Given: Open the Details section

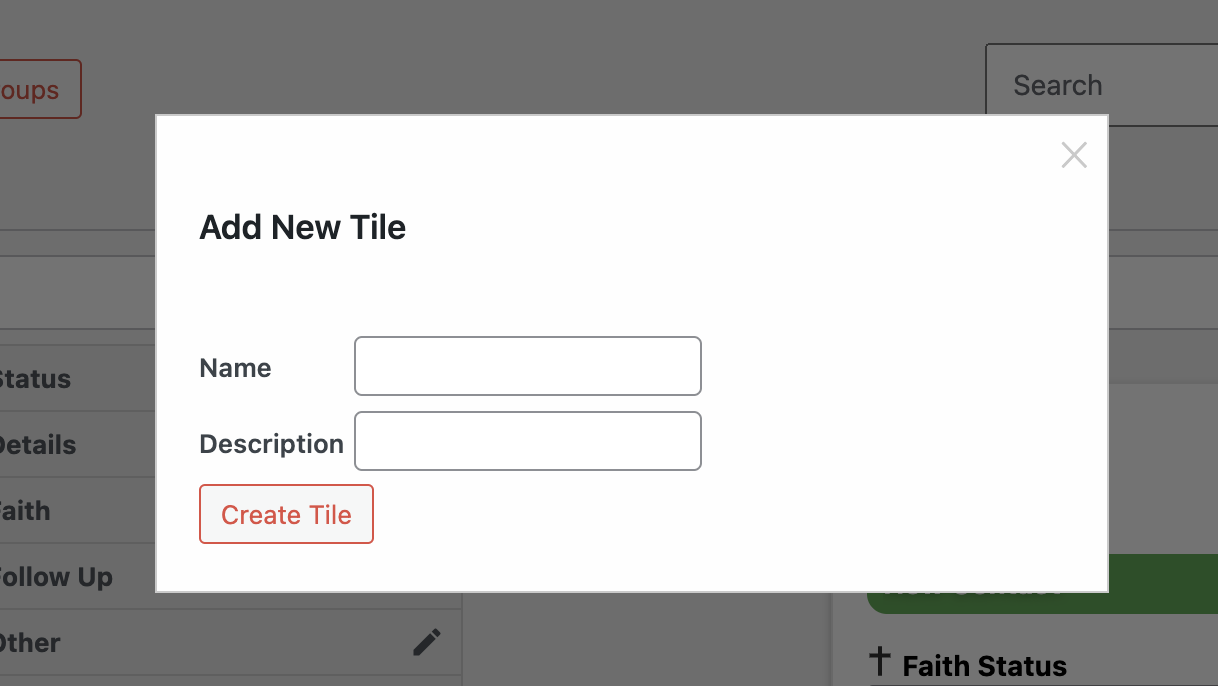Looking at the screenshot, I should coord(40,444).
